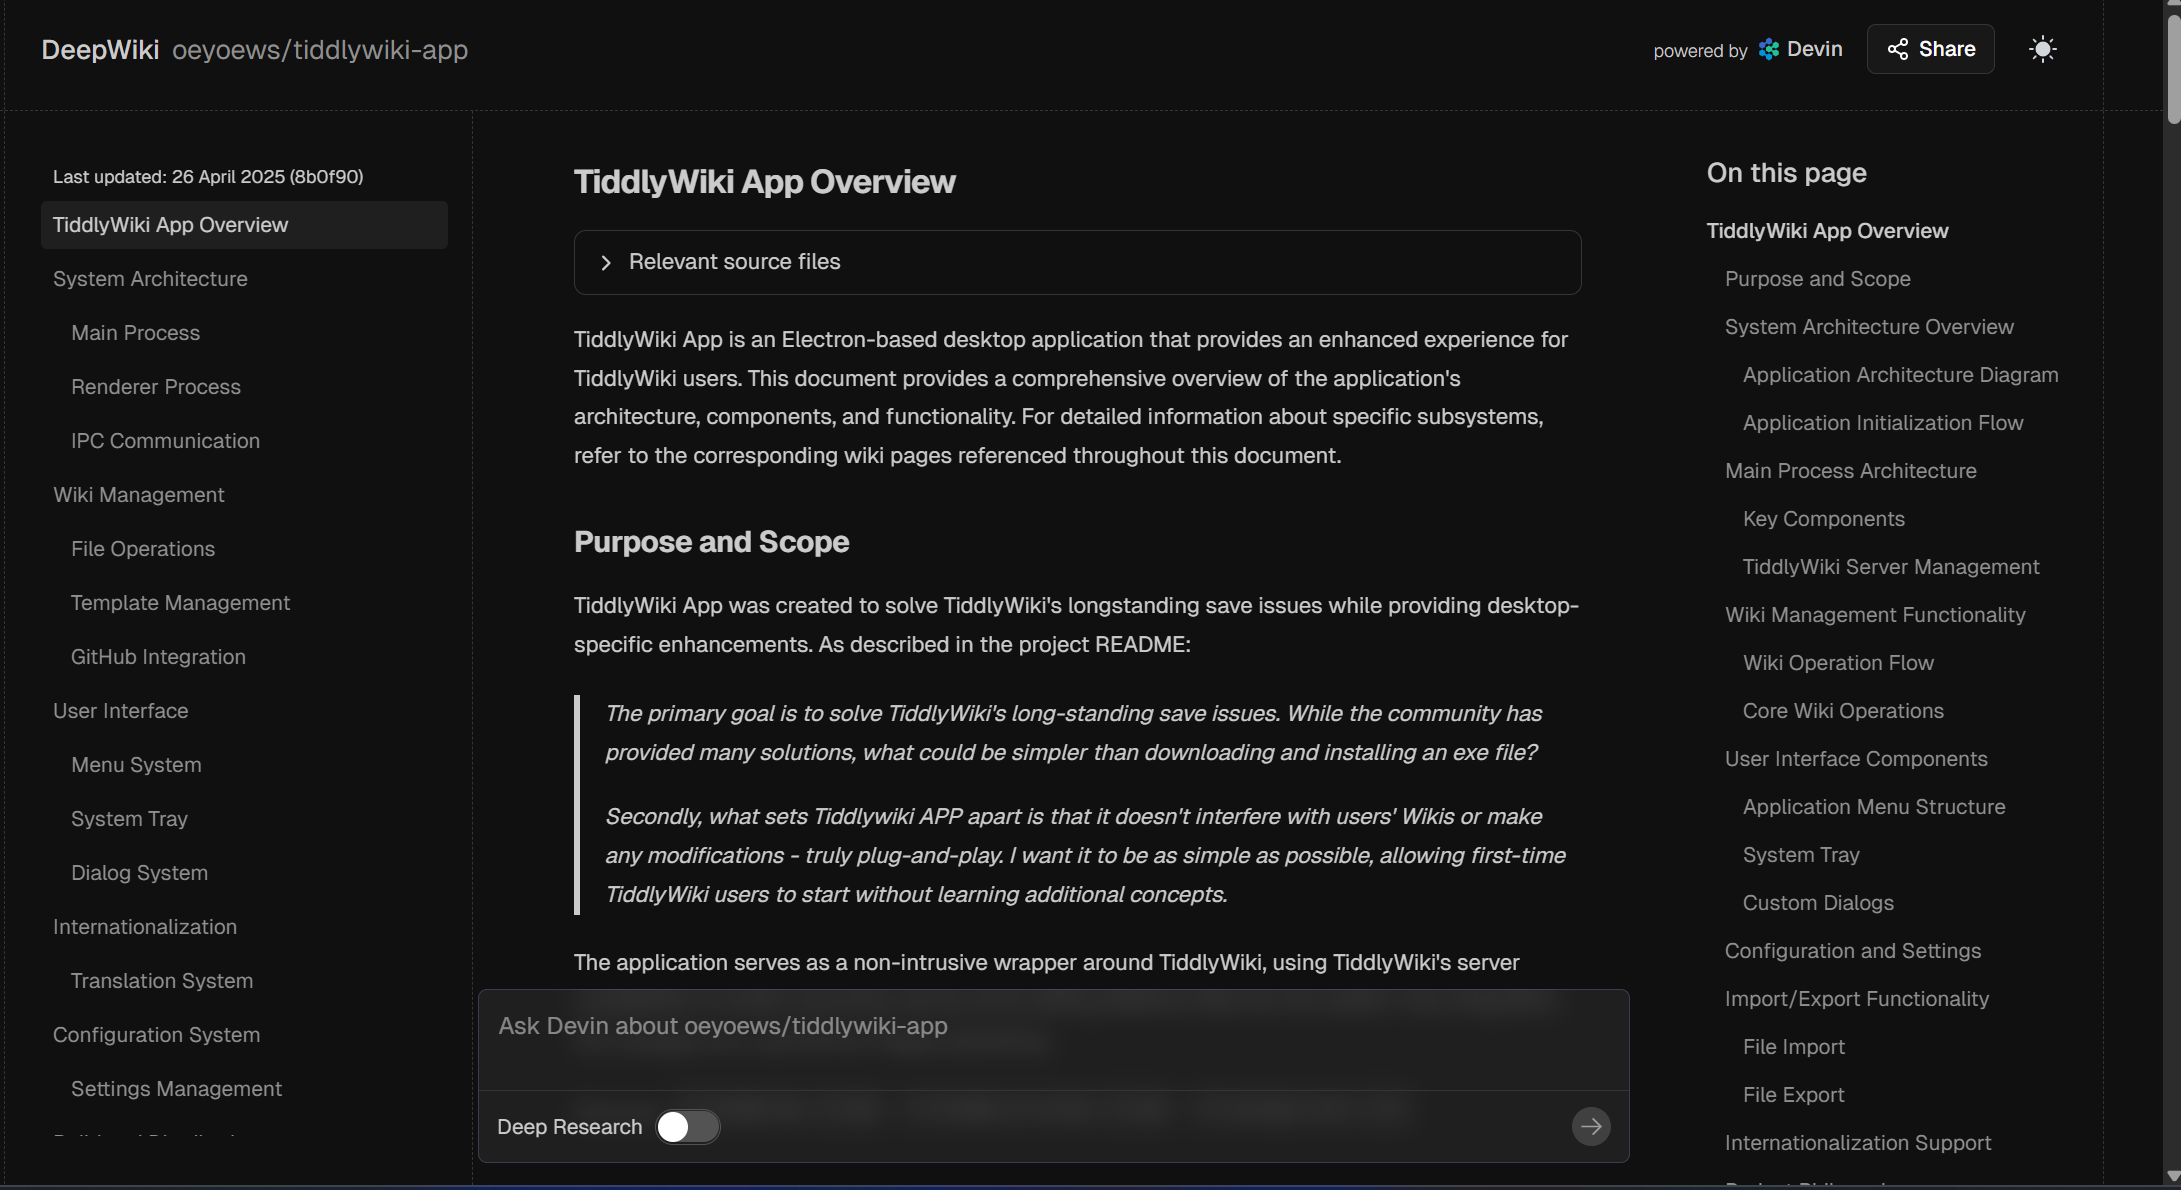
Task: Open Renderer Process sidebar page
Action: coord(156,387)
